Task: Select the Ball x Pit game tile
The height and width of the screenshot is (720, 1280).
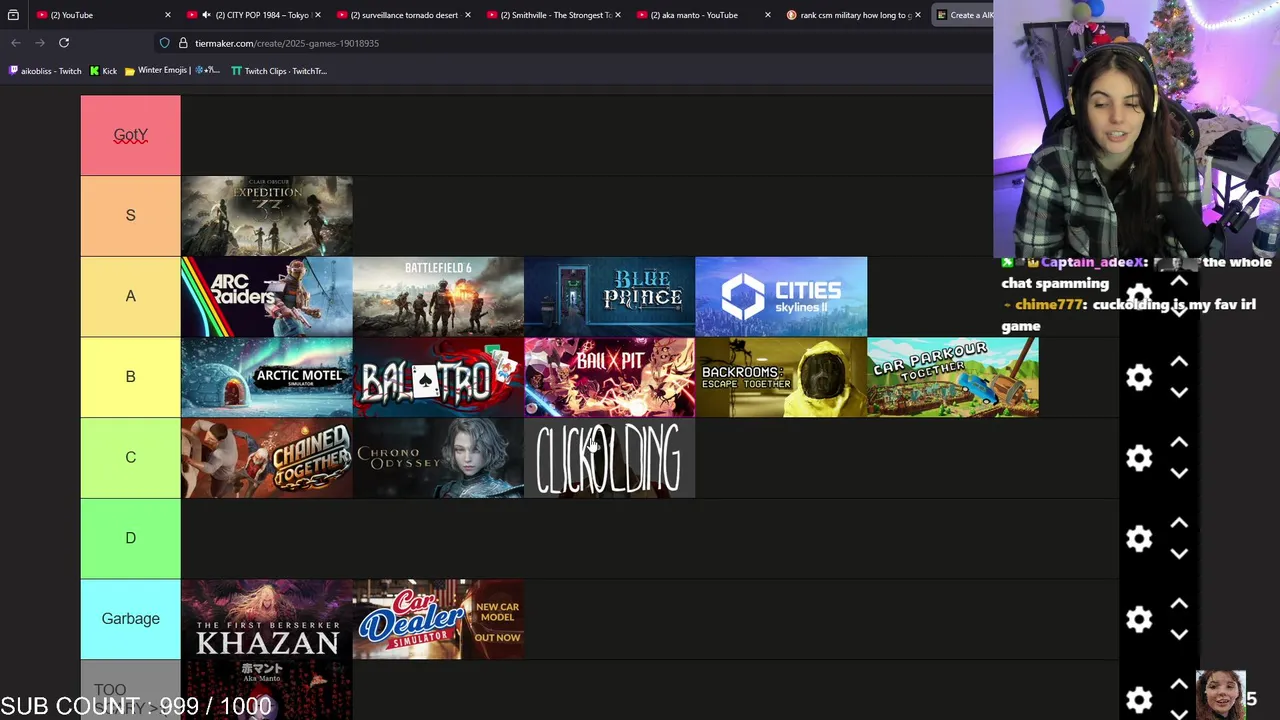Action: (610, 377)
